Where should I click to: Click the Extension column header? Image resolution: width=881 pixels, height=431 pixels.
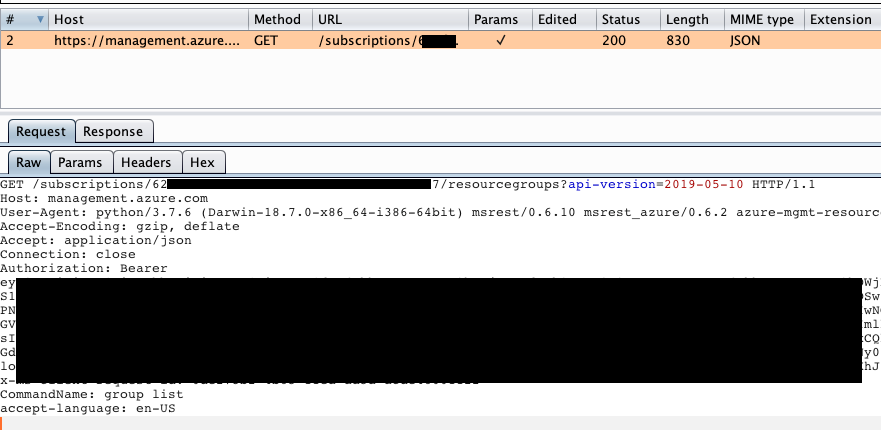842,20
